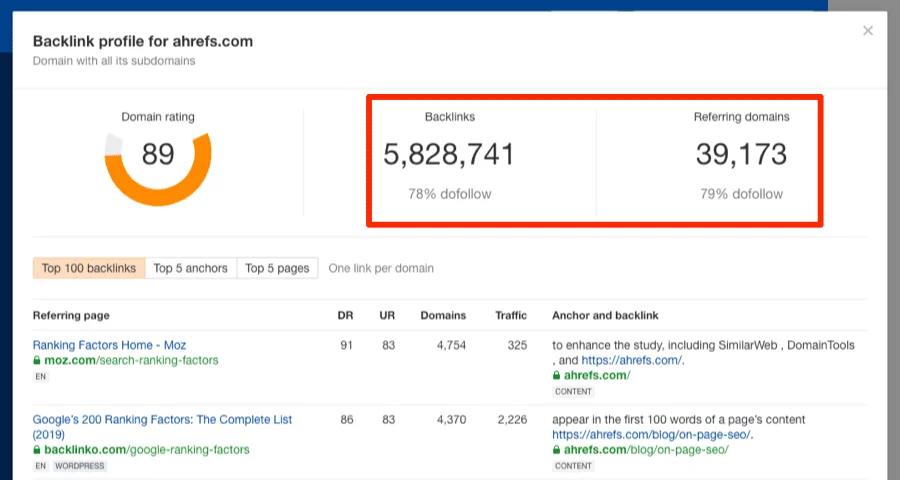Close the backlink profile dialog
Screen dimensions: 900x480
click(868, 31)
